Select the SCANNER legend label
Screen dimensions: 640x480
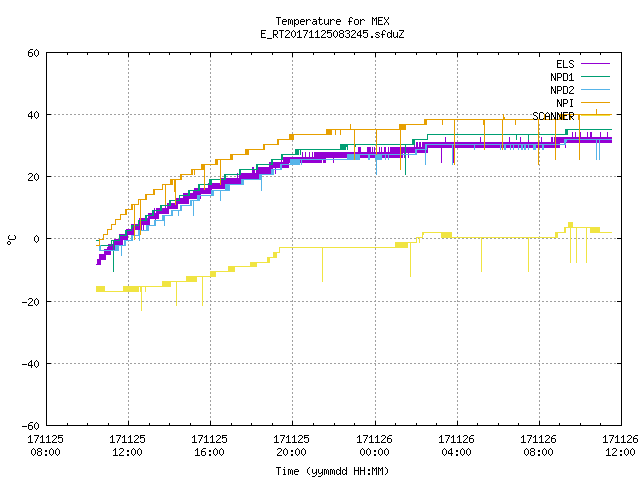point(553,116)
